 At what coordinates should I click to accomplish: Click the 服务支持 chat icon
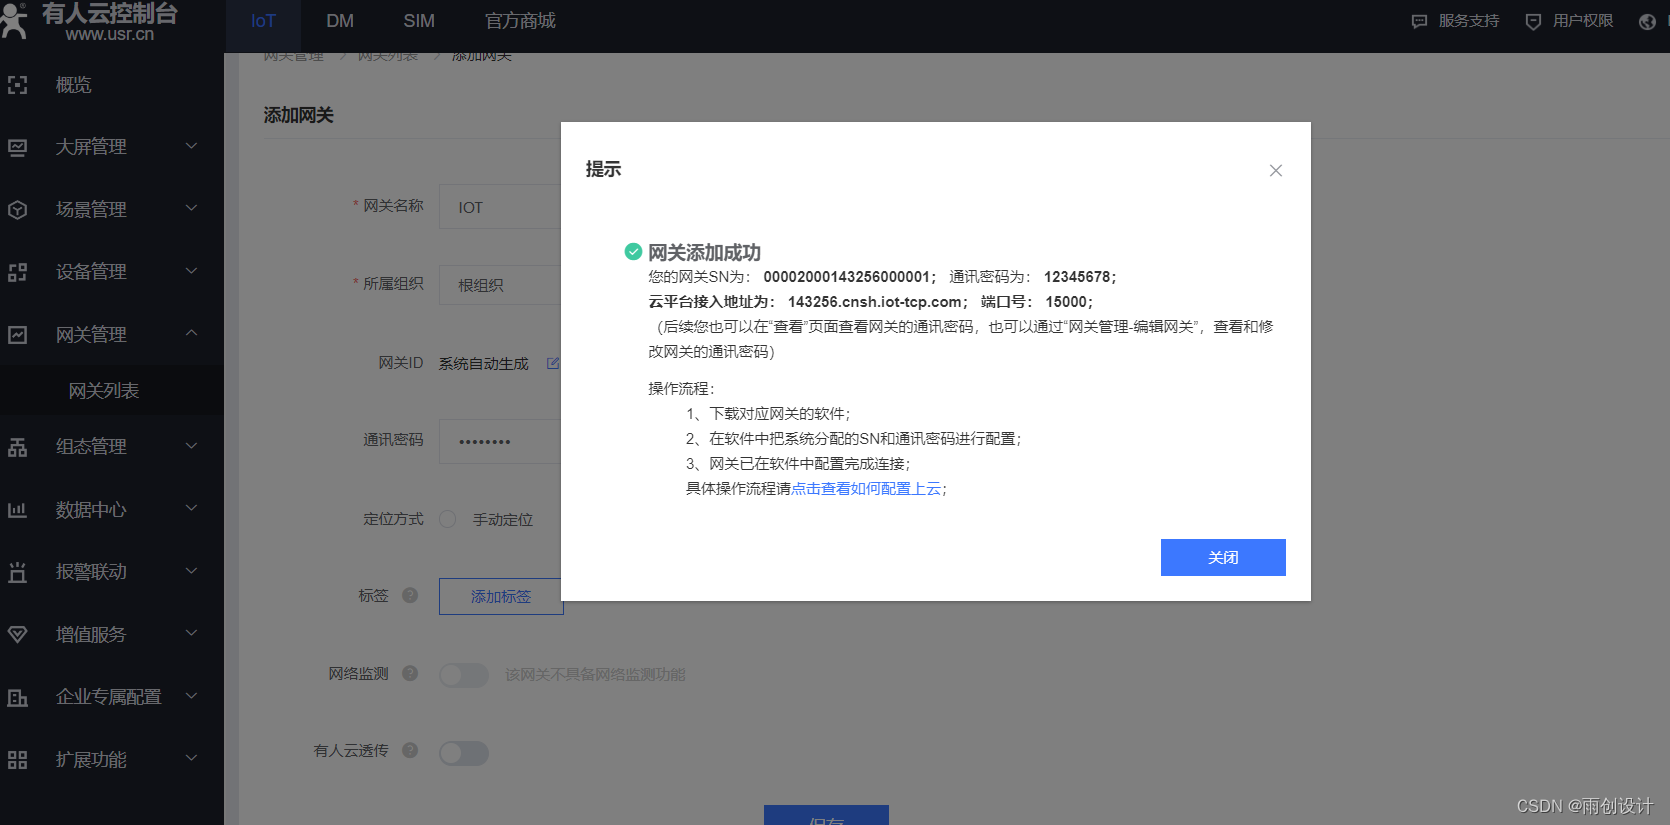pos(1419,21)
